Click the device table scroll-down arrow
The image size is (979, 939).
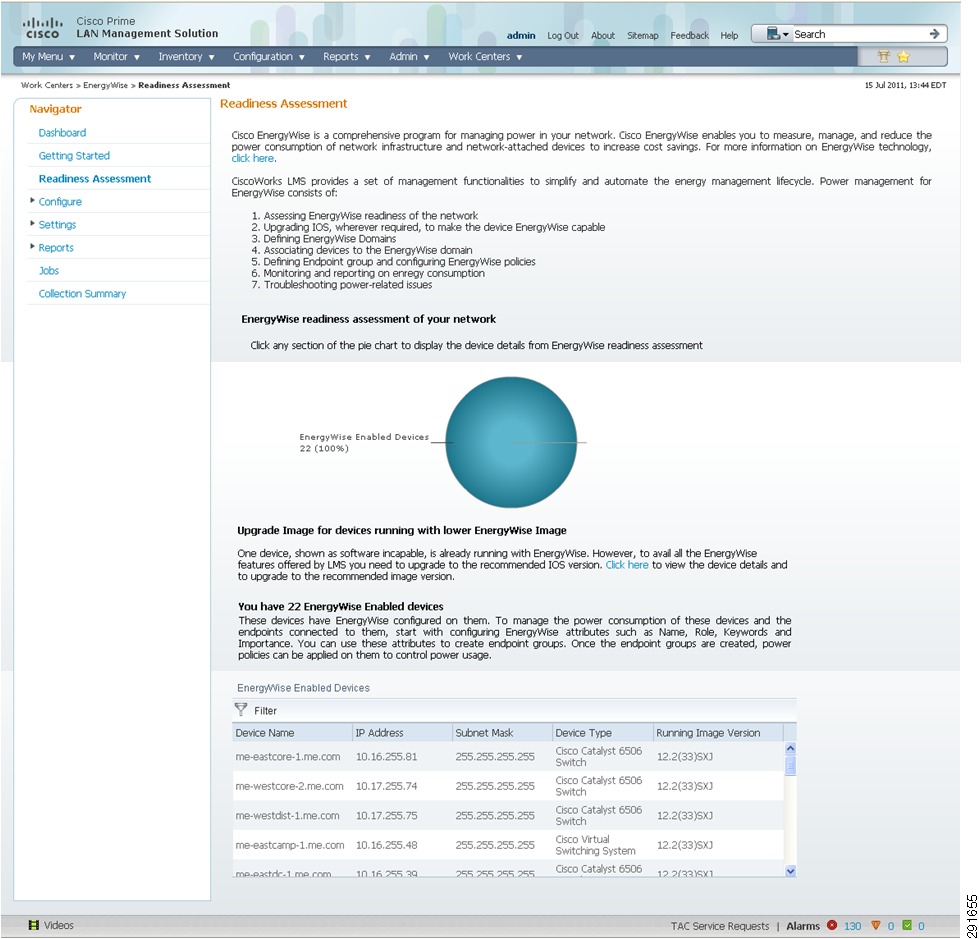point(790,871)
